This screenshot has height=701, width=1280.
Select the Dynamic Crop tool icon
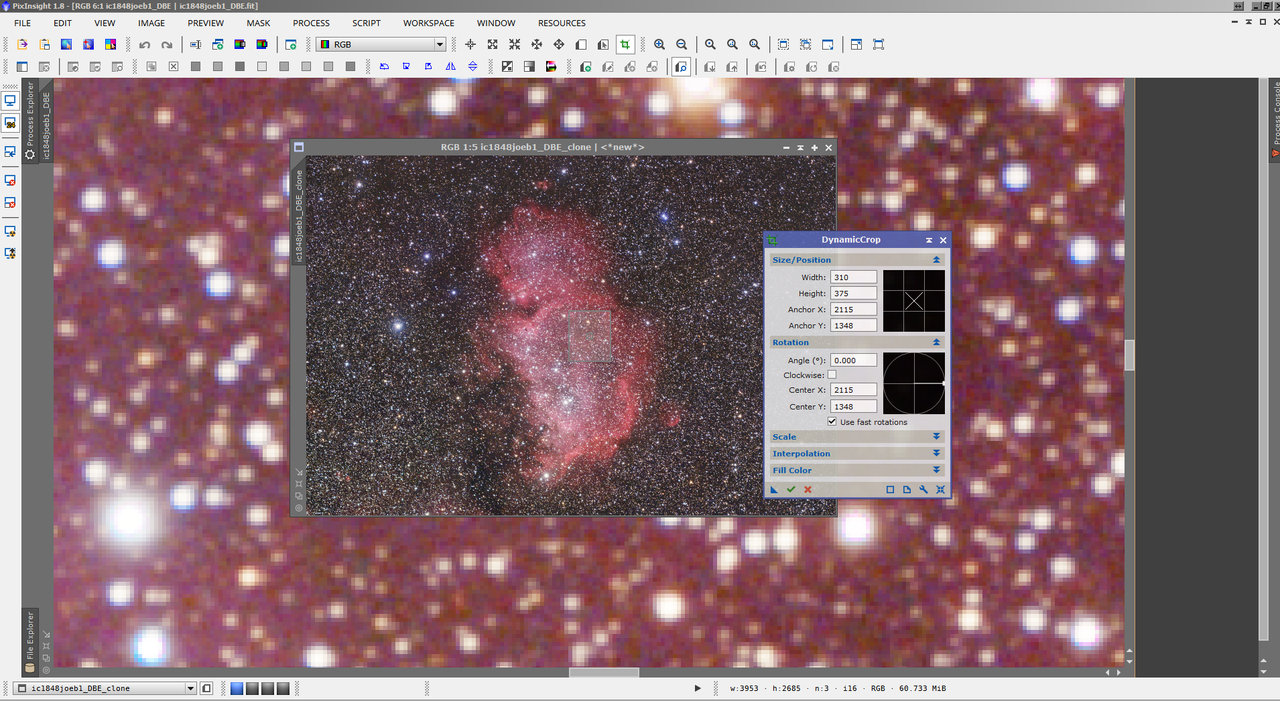click(625, 44)
